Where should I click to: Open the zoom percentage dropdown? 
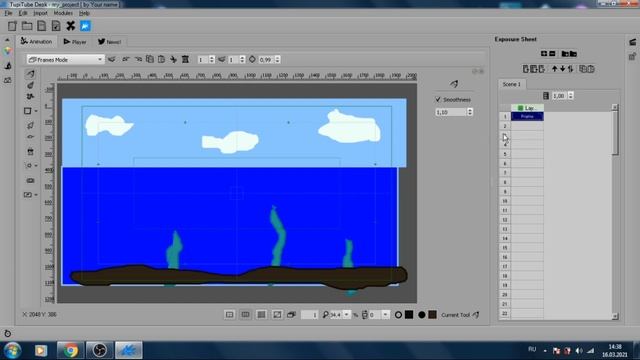point(347,315)
